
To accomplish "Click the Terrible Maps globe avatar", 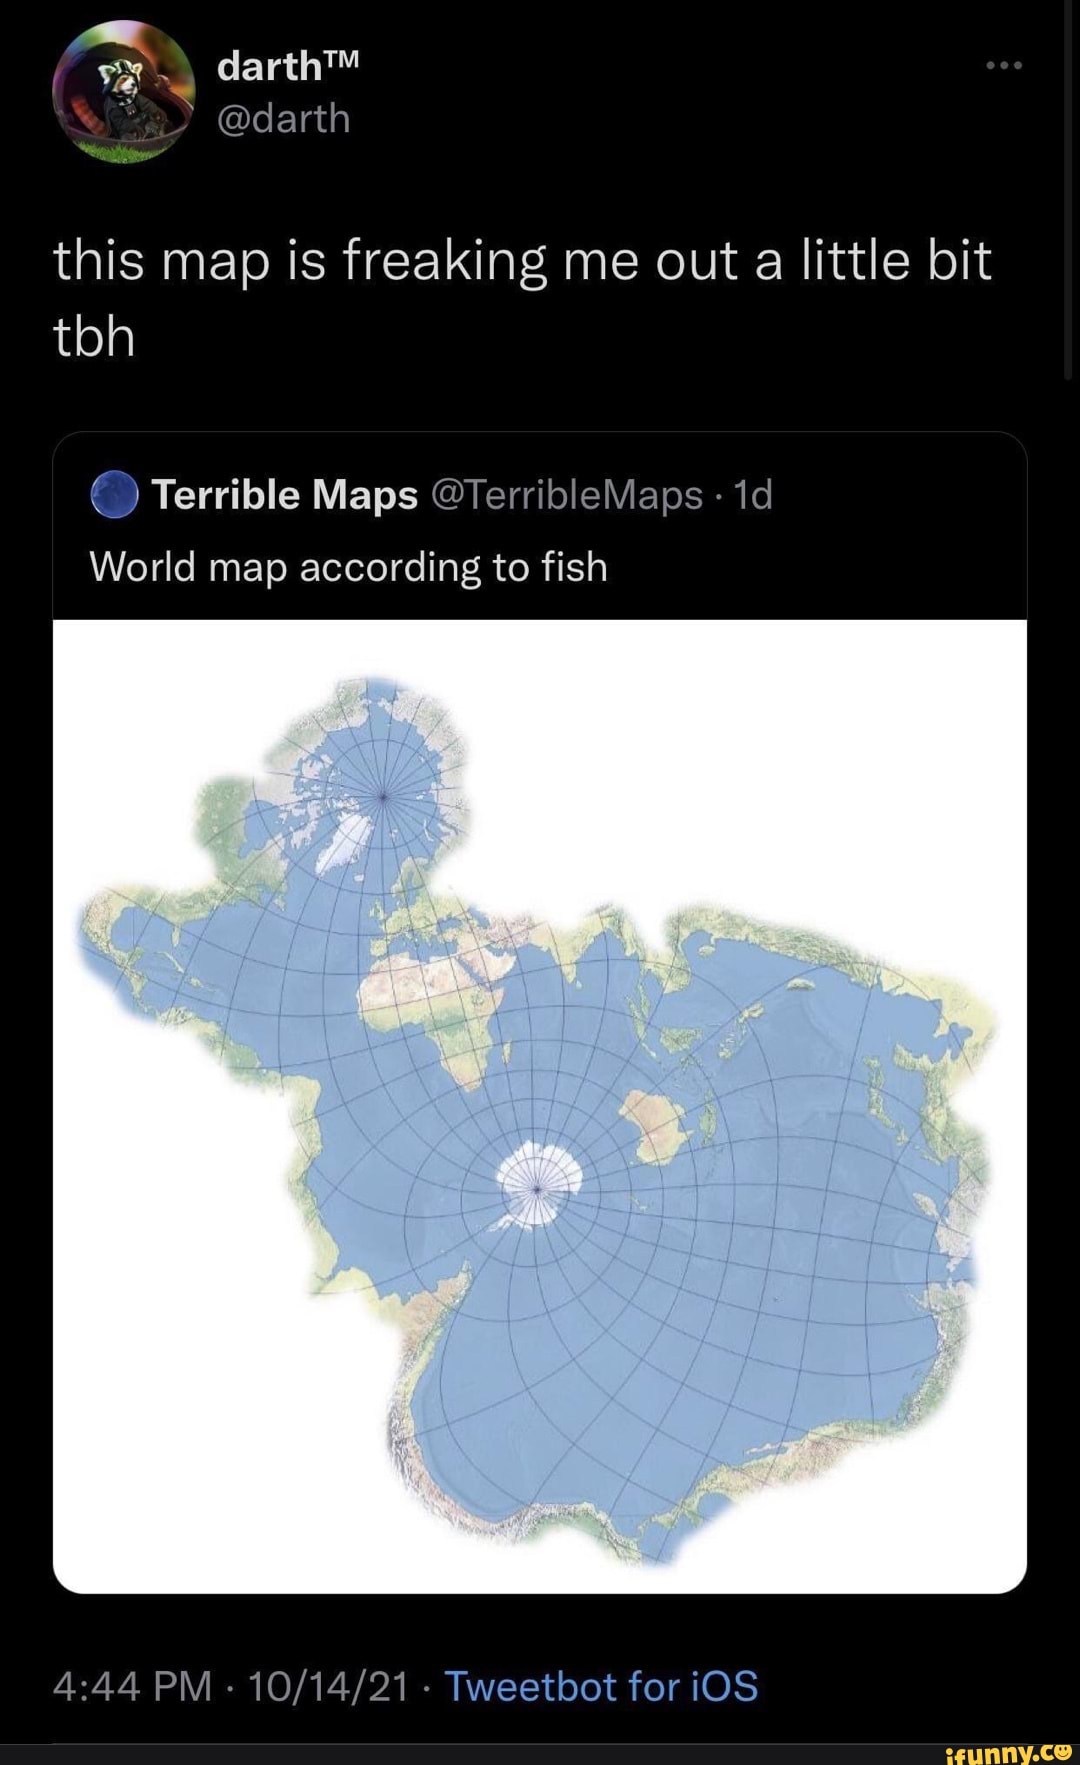I will [x=114, y=495].
